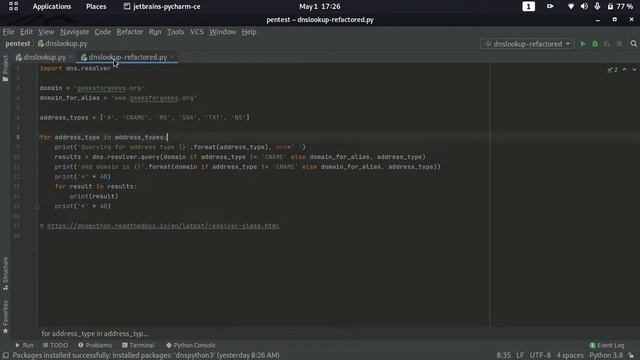
Task: Open the Python Console tool window
Action: coord(191,345)
